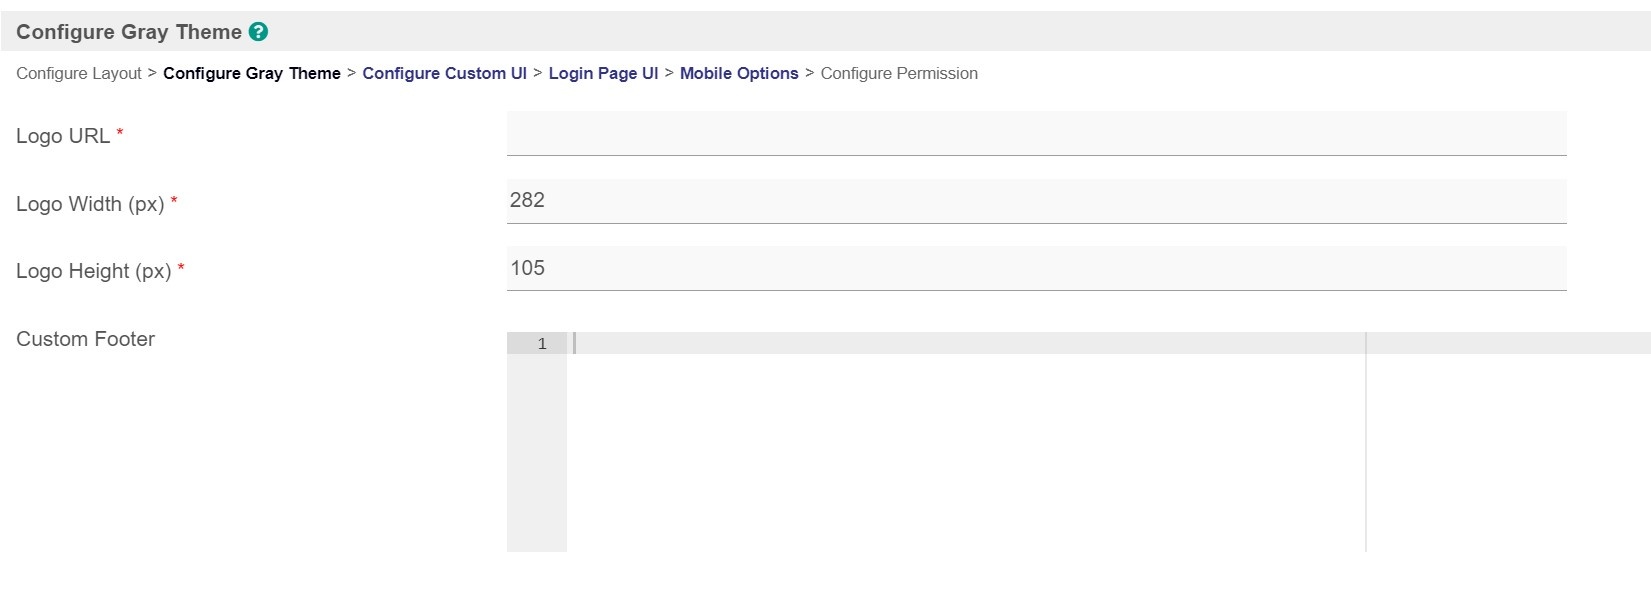The image size is (1651, 604).
Task: Click the Logo Height (px) label
Action: (94, 271)
